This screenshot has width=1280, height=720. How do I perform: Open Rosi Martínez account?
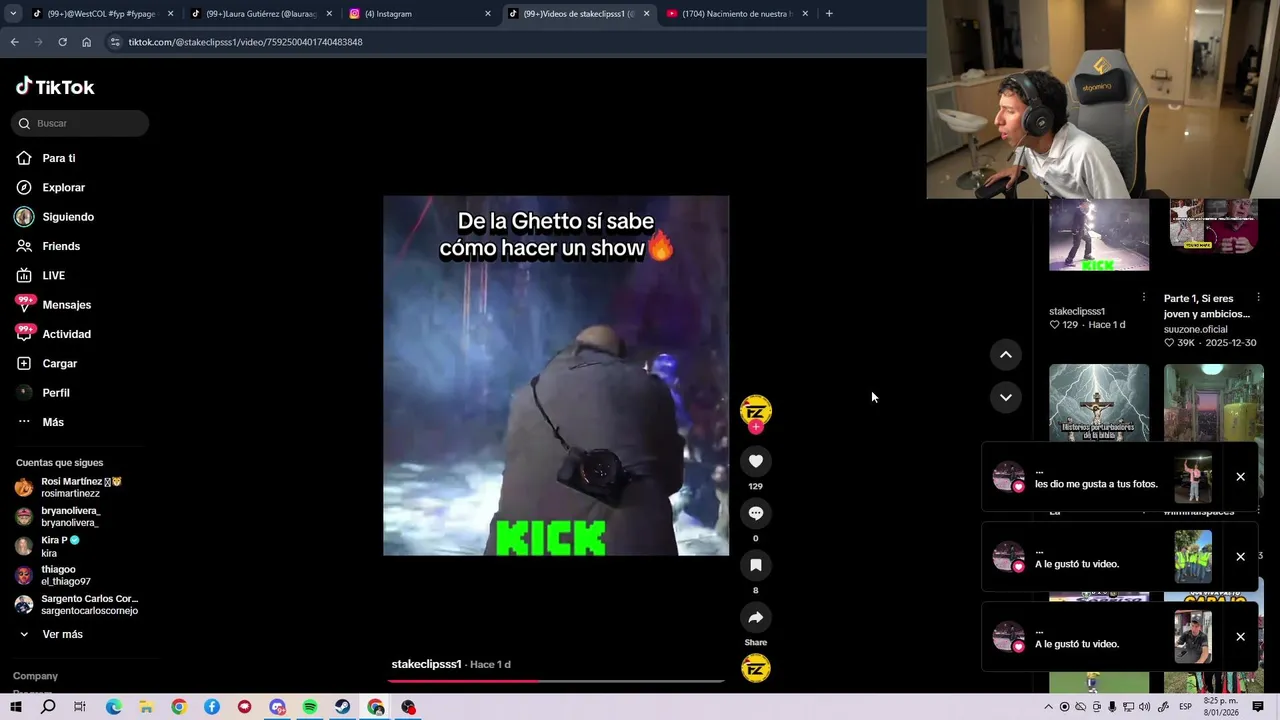click(80, 487)
